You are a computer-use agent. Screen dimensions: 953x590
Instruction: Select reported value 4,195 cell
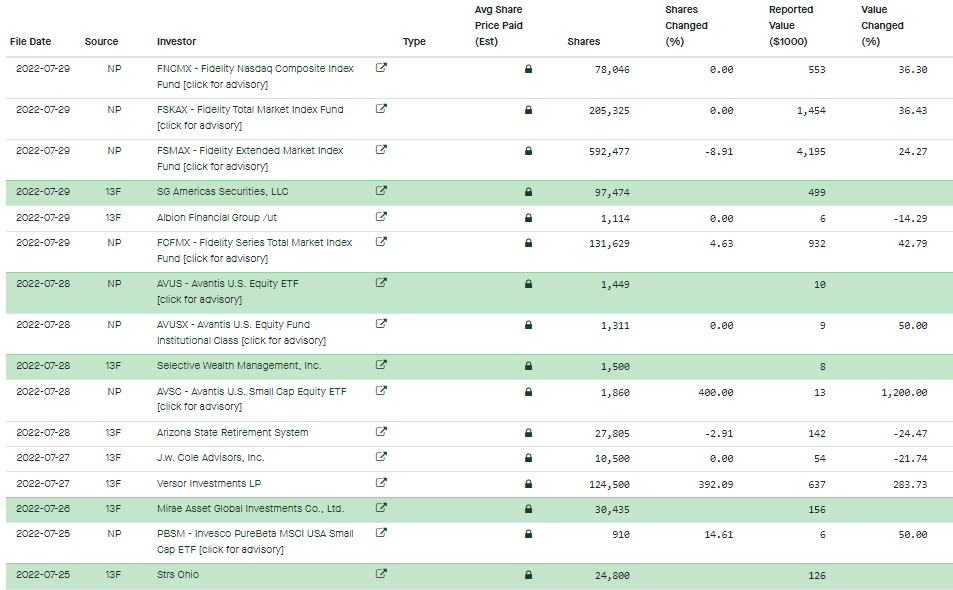[x=811, y=151]
